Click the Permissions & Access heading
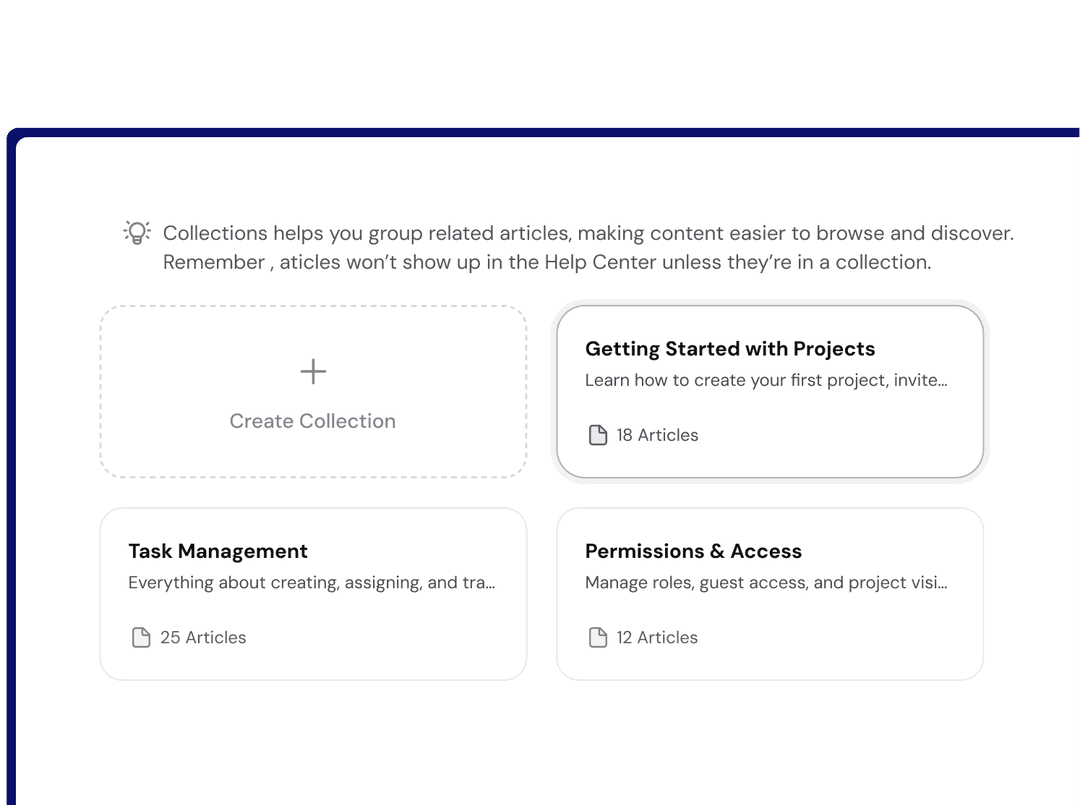The width and height of the screenshot is (1080, 805). click(693, 551)
